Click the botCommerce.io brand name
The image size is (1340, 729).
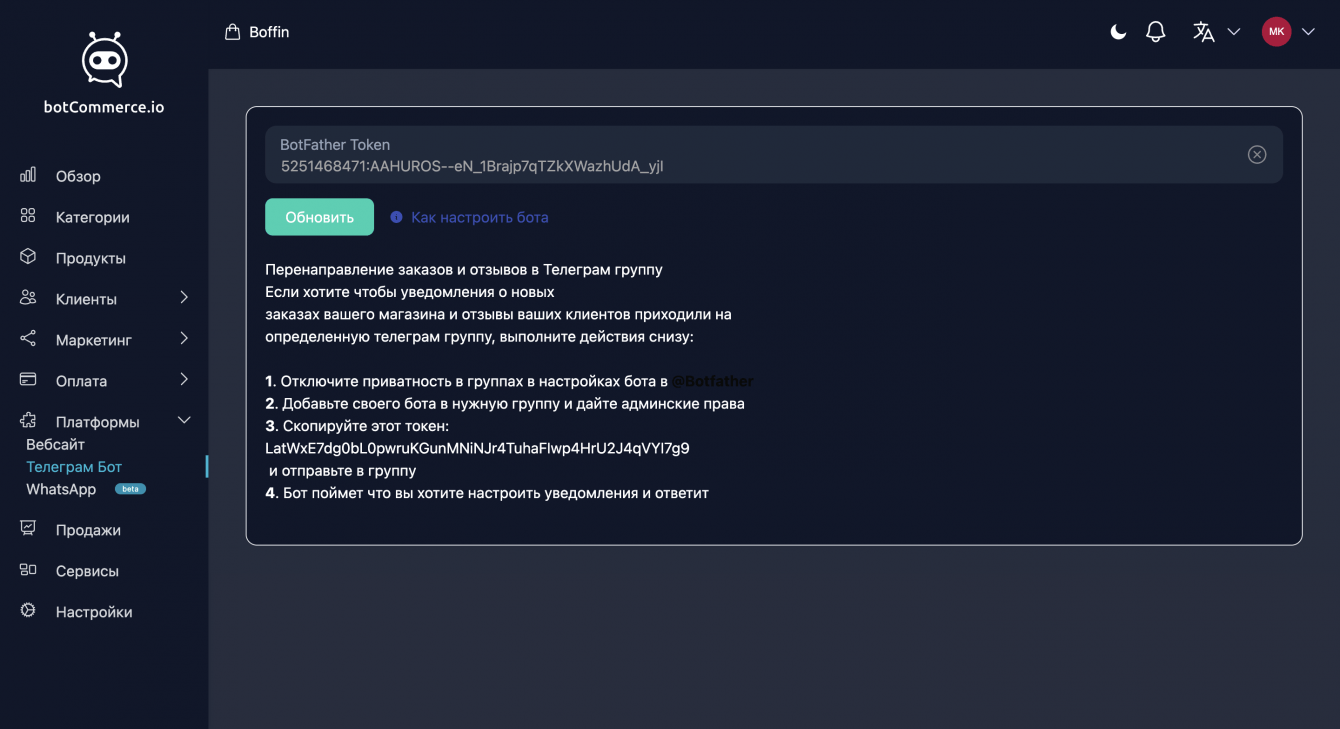pos(104,107)
